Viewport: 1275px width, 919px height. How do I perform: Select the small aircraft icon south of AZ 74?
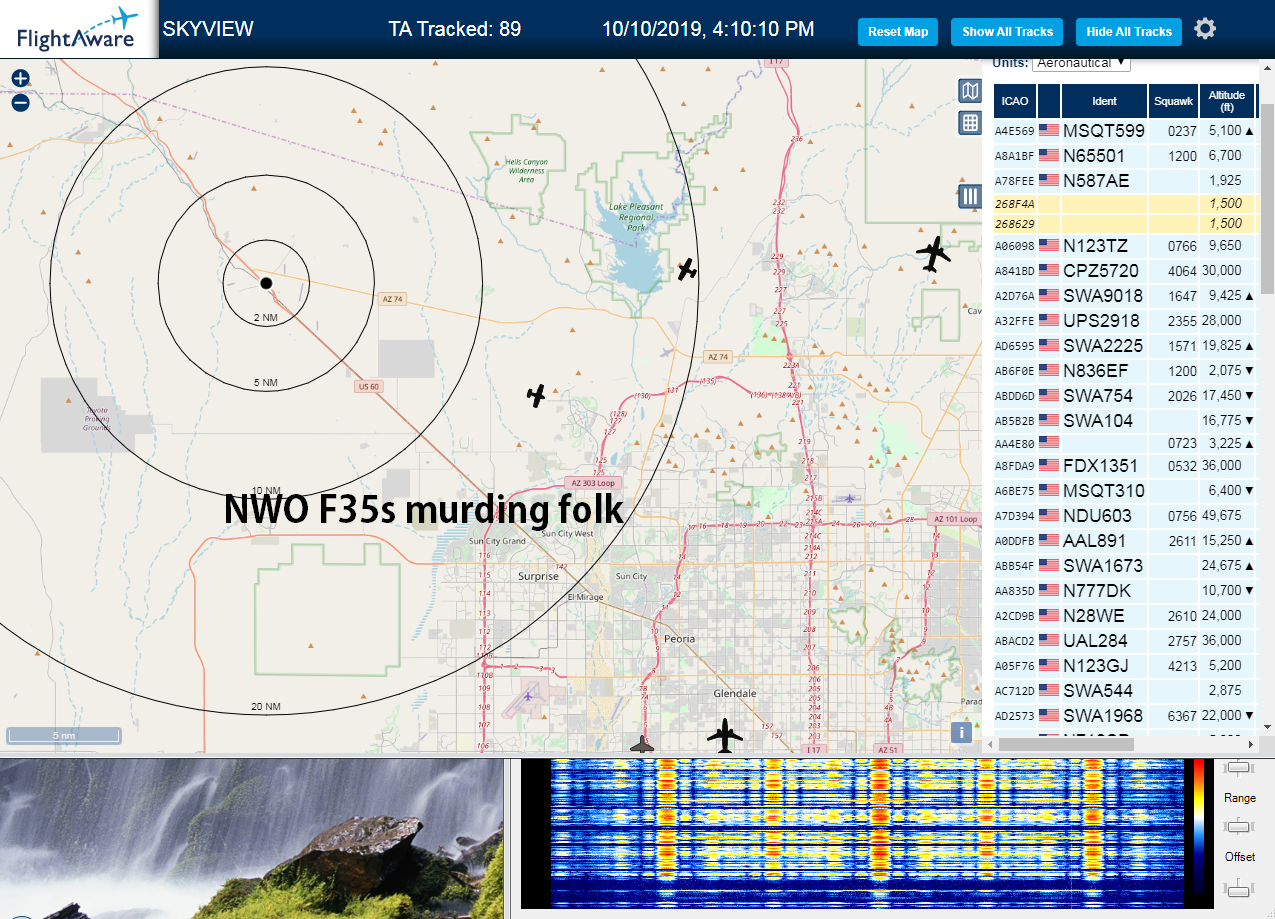(536, 396)
